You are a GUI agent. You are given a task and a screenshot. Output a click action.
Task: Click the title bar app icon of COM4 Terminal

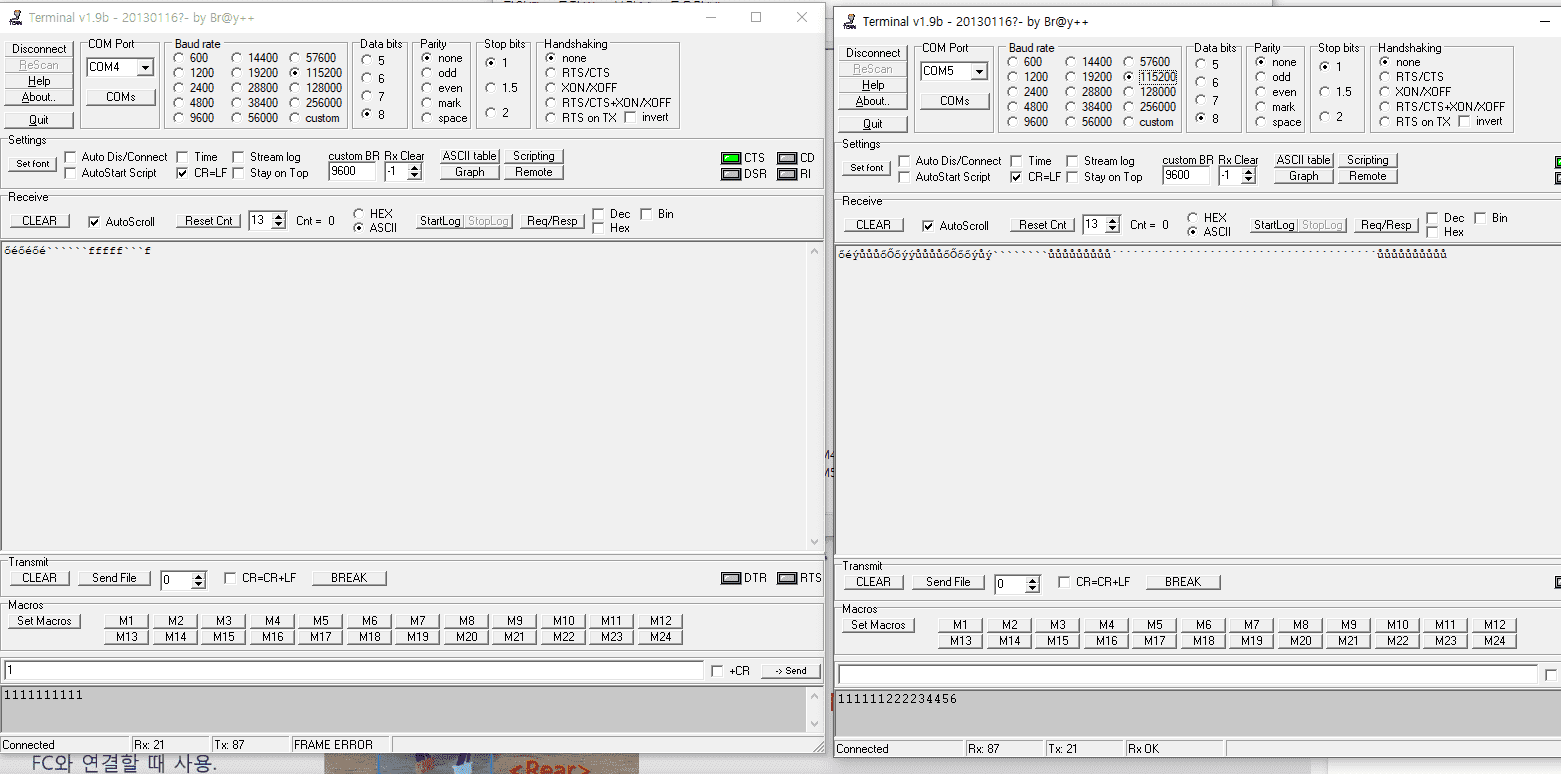pos(15,18)
